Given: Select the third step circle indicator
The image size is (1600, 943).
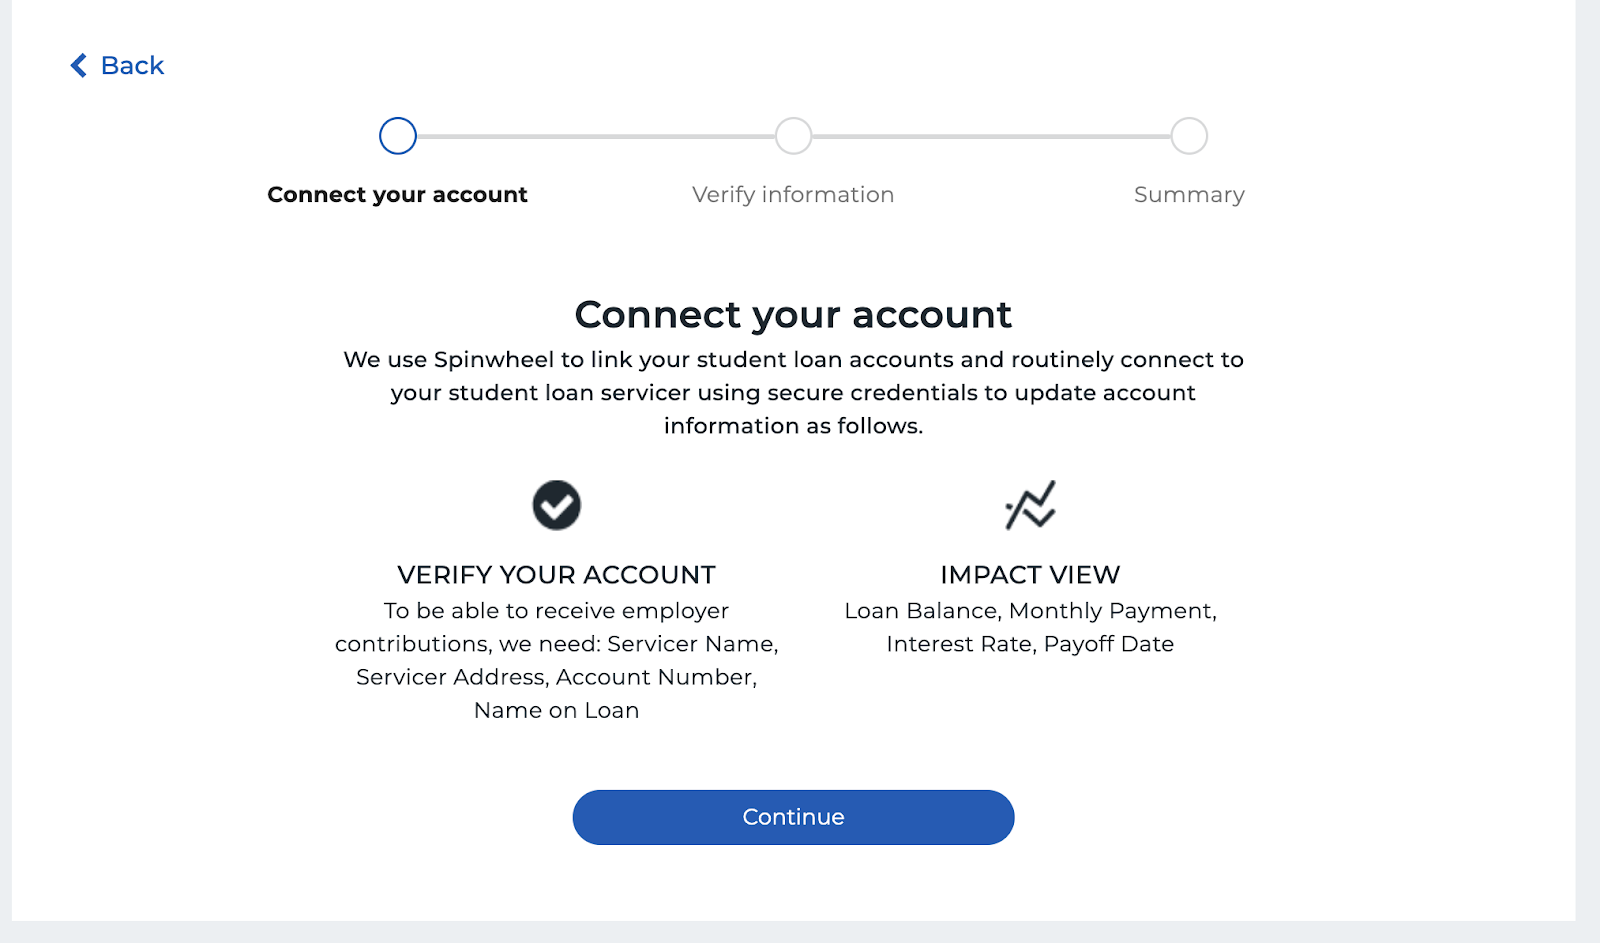Looking at the screenshot, I should click(1189, 136).
